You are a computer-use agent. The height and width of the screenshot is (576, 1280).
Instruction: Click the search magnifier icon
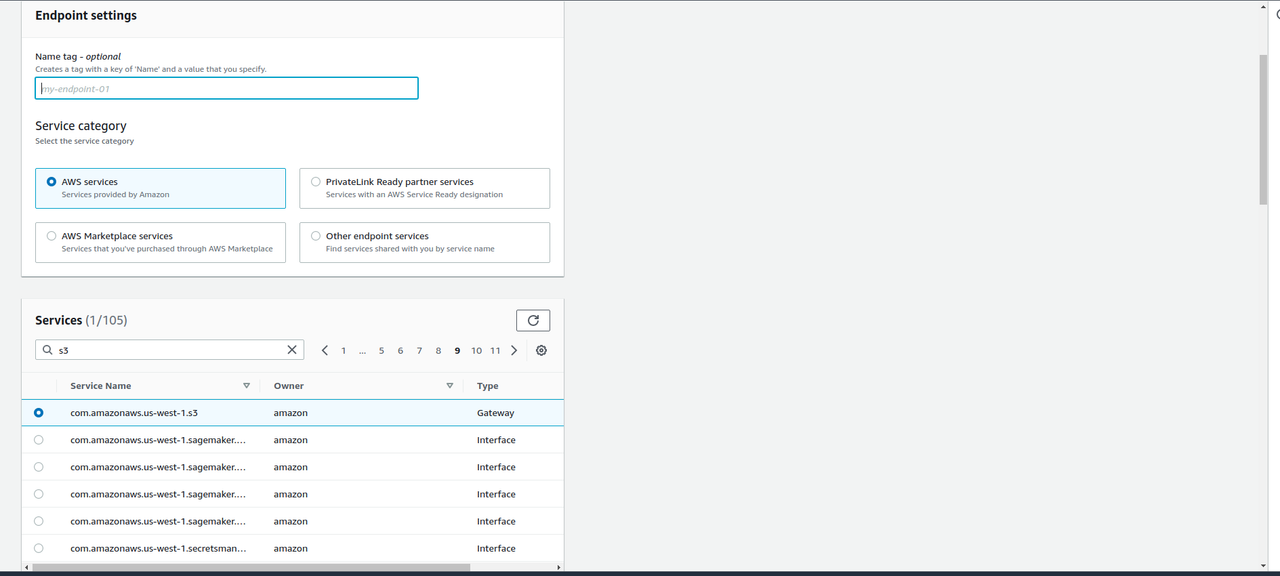47,350
